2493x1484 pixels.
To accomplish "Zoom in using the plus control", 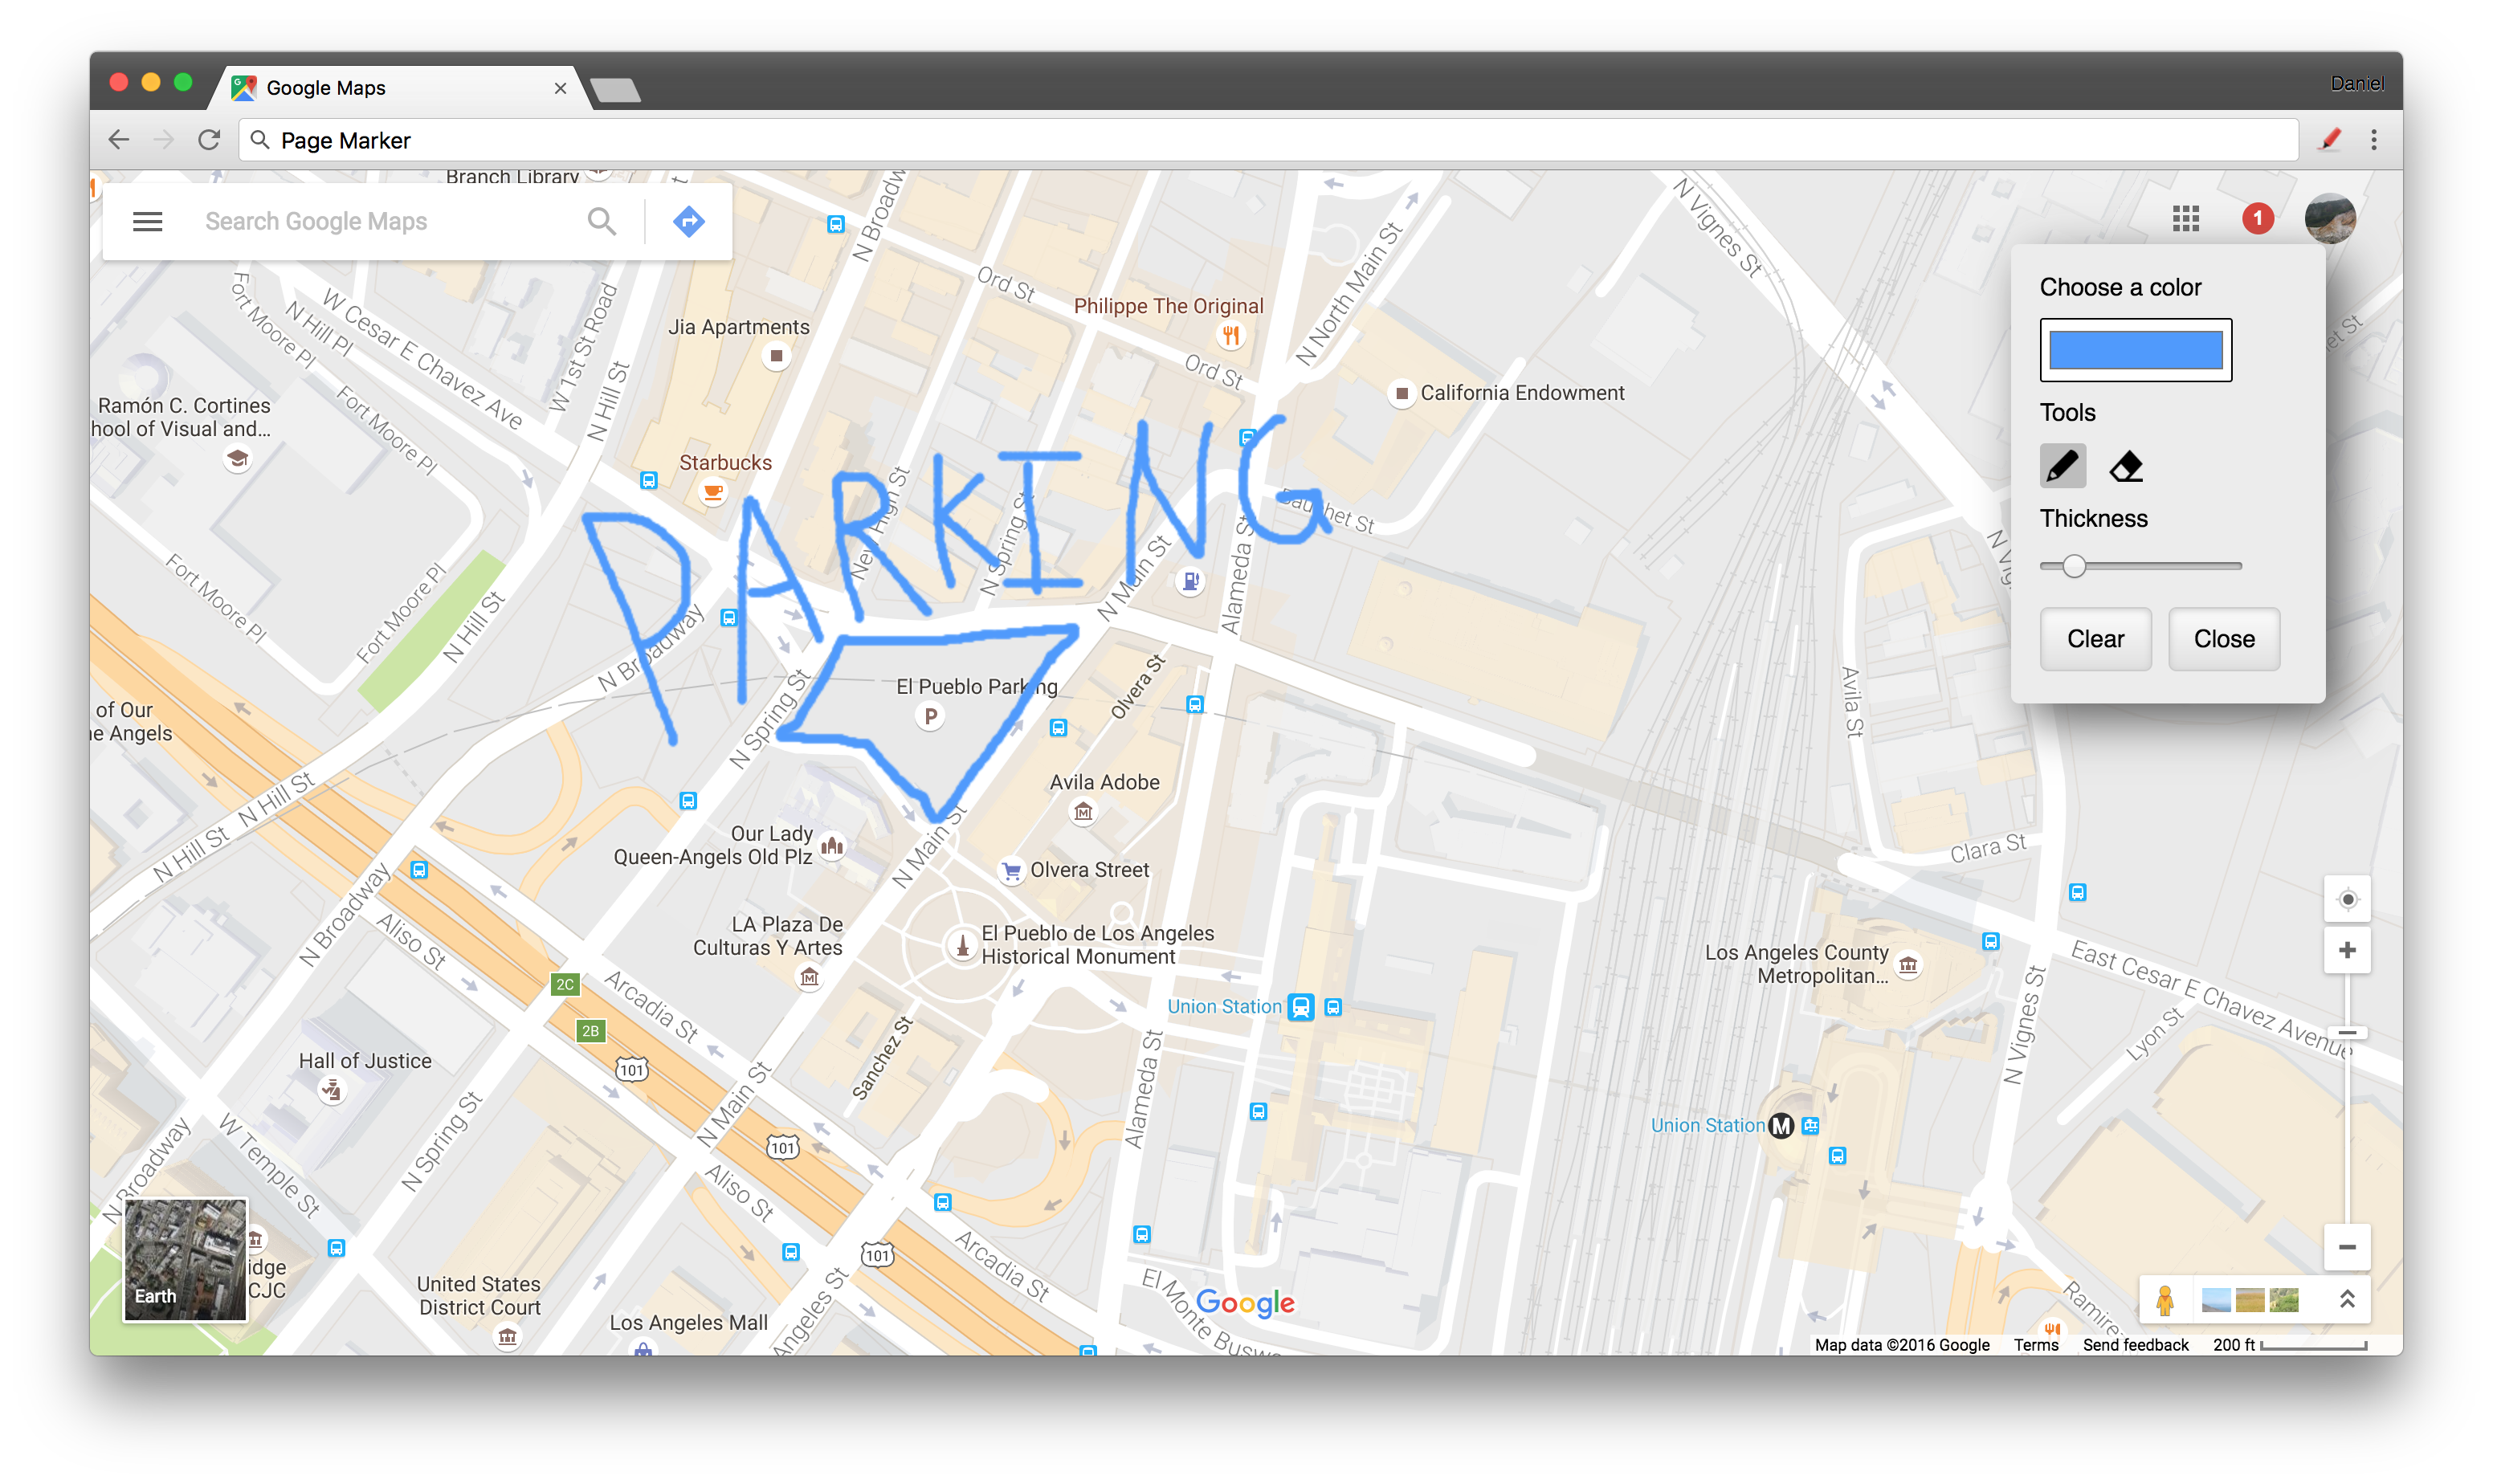I will click(x=2347, y=948).
